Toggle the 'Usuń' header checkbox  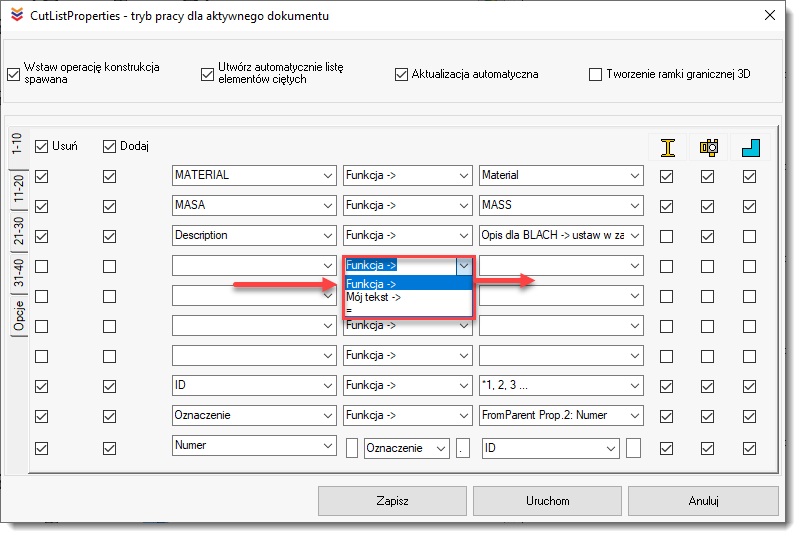pyautogui.click(x=41, y=147)
